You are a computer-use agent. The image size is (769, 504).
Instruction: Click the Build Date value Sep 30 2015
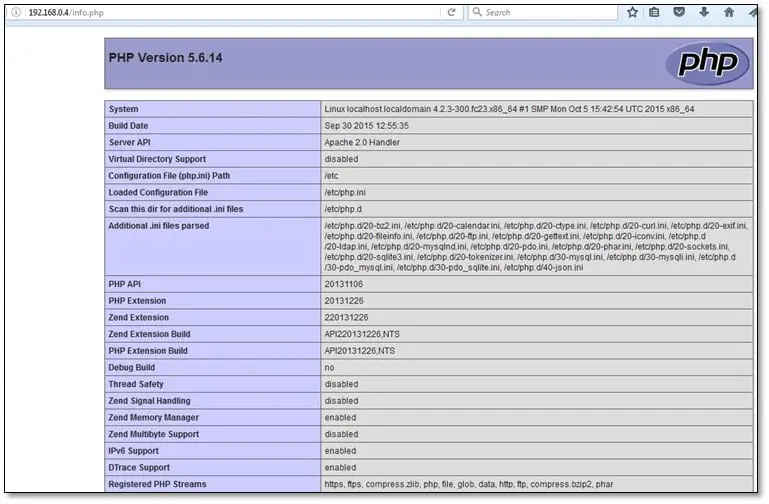point(366,126)
